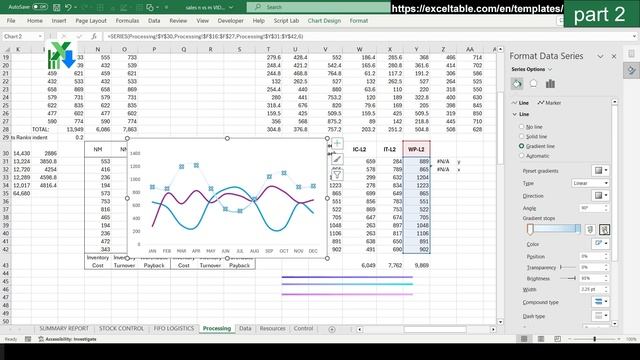Viewport: 640px width, 360px height.
Task: Click gradient stops bar
Action: [x=553, y=229]
